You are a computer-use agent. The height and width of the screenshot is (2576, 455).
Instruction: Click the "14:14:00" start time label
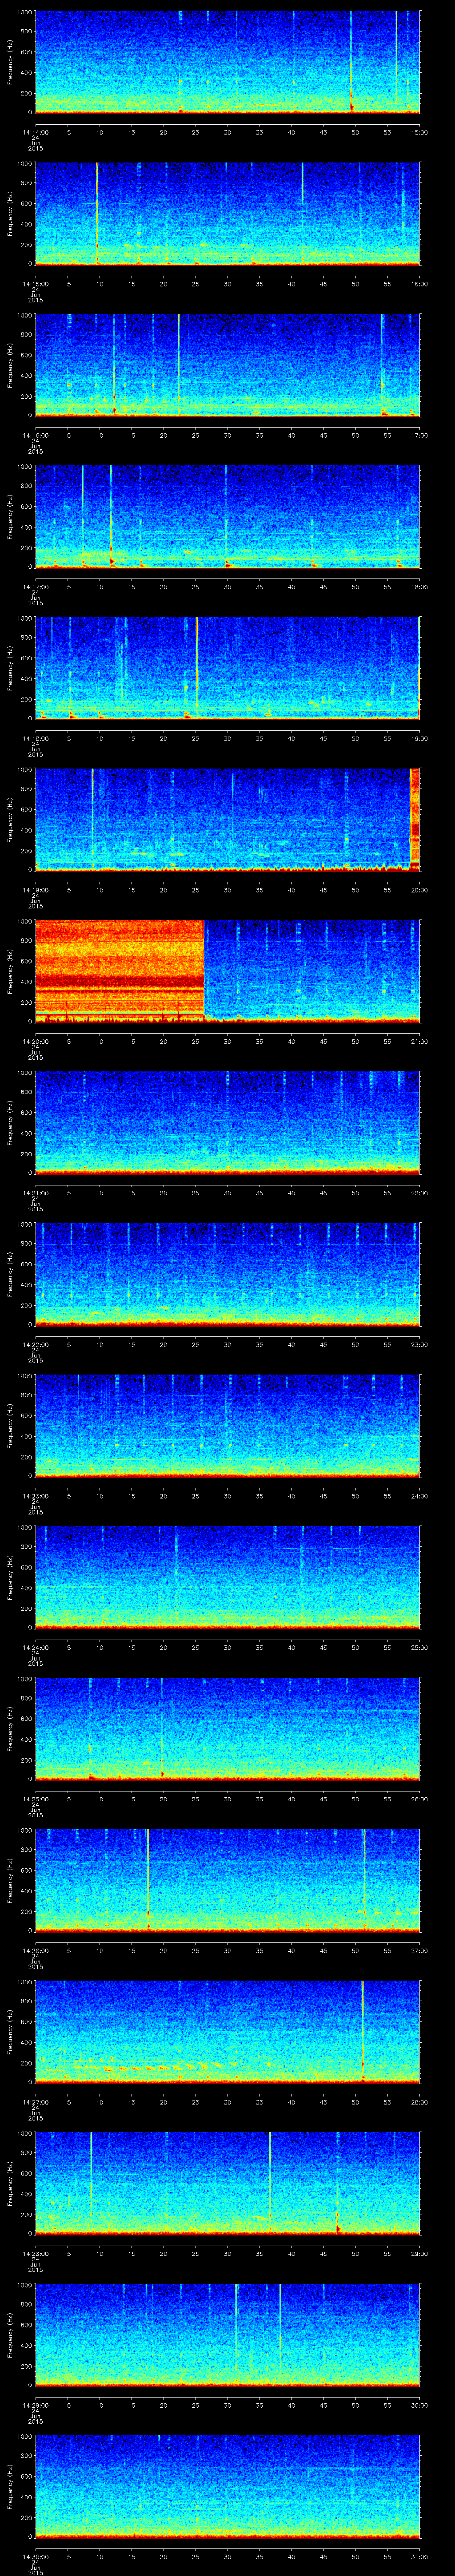pyautogui.click(x=35, y=131)
